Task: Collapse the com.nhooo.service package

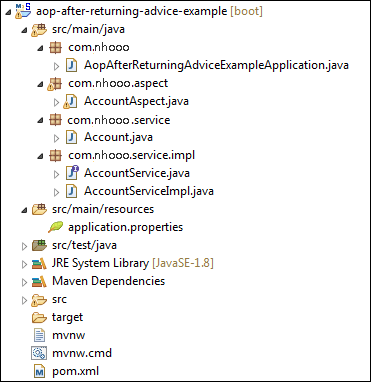Action: click(41, 120)
